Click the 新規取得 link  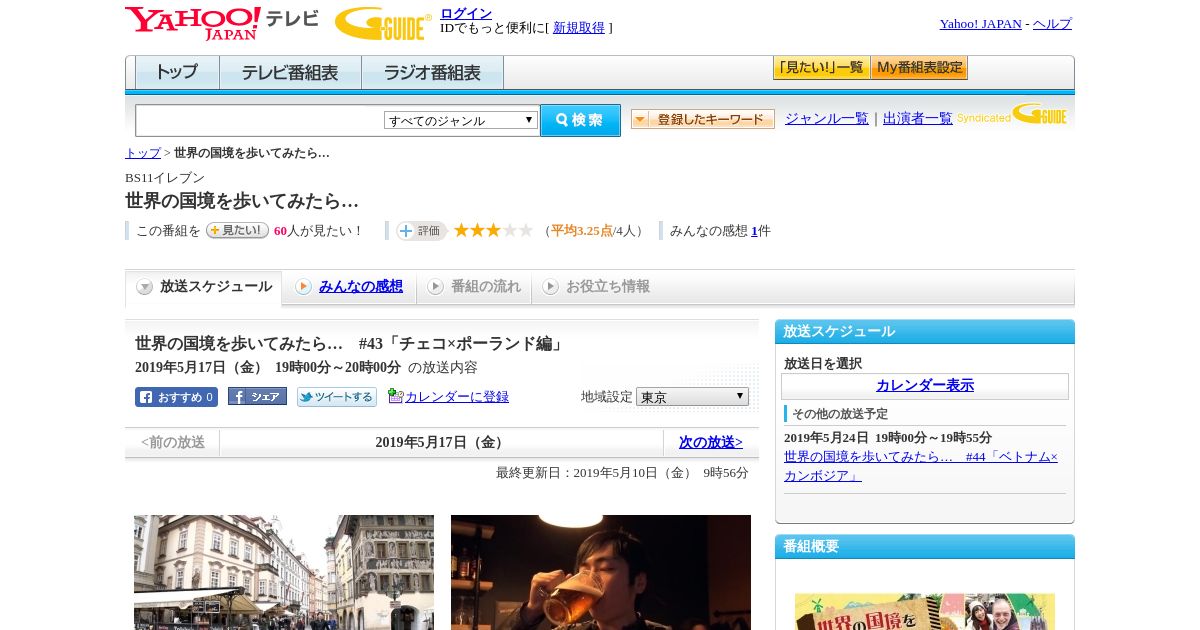click(x=579, y=28)
